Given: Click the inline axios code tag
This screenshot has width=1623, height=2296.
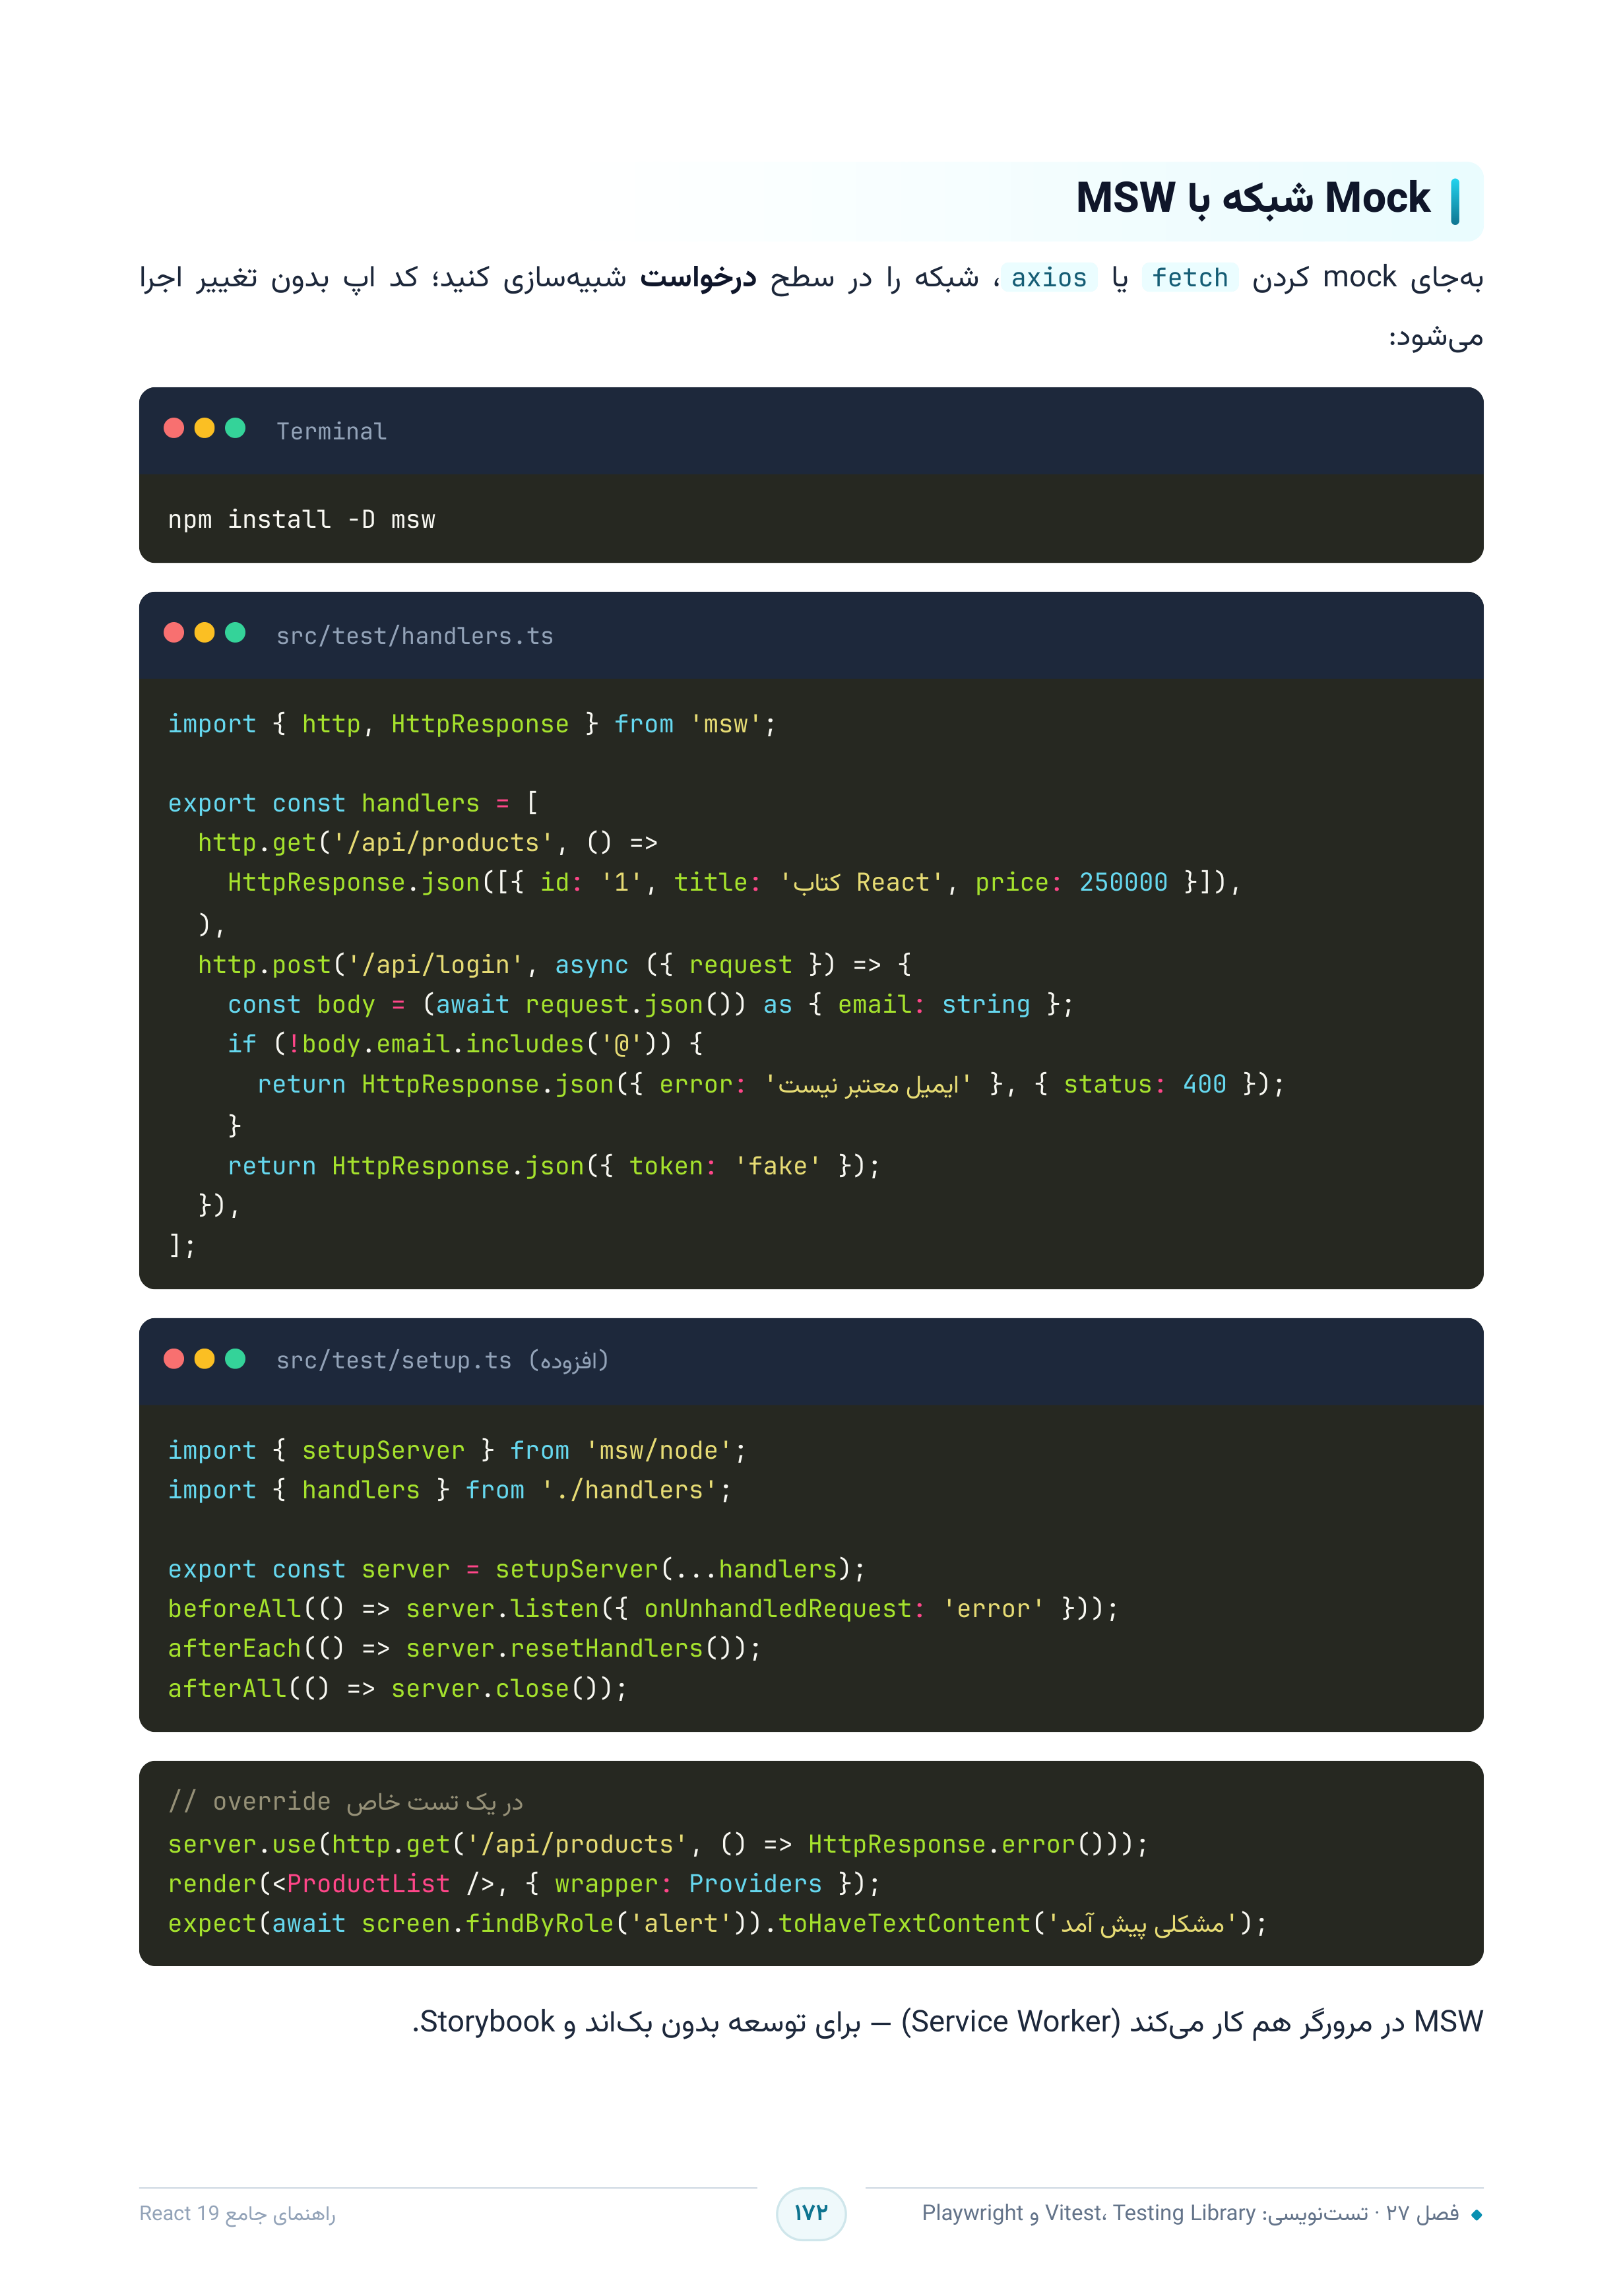Looking at the screenshot, I should point(1048,278).
